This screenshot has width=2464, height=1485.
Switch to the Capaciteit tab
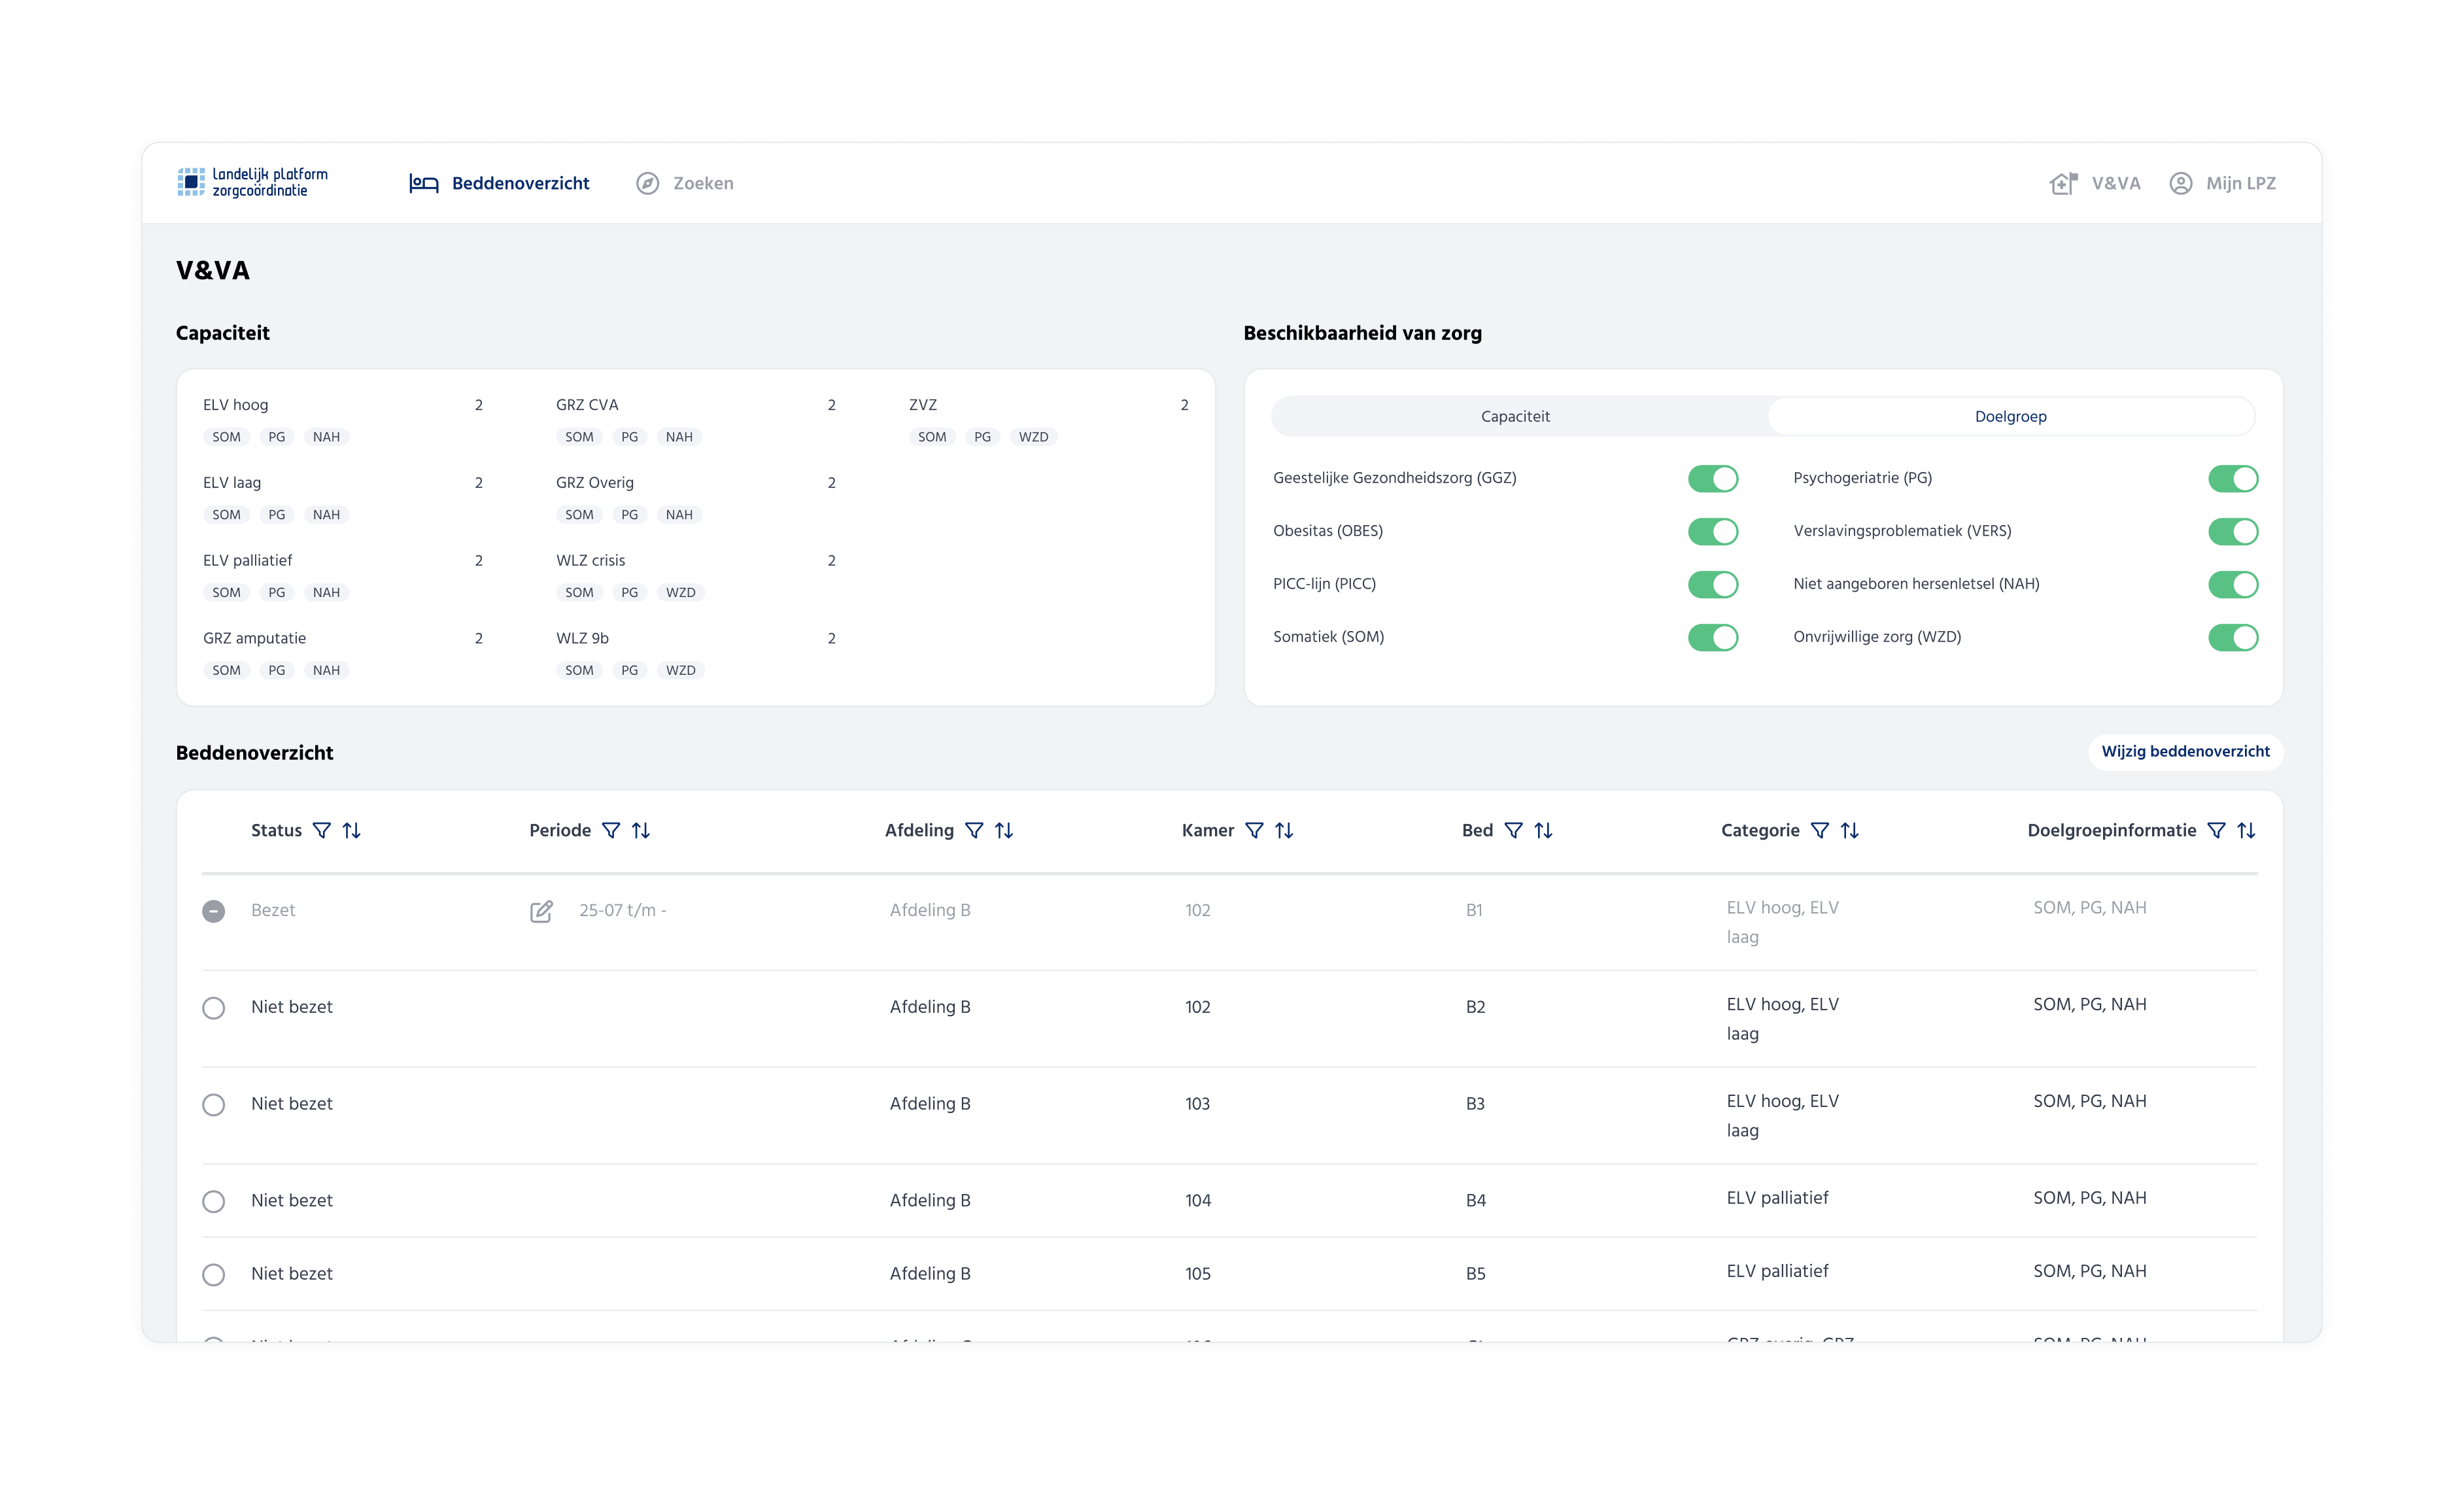pos(1515,416)
